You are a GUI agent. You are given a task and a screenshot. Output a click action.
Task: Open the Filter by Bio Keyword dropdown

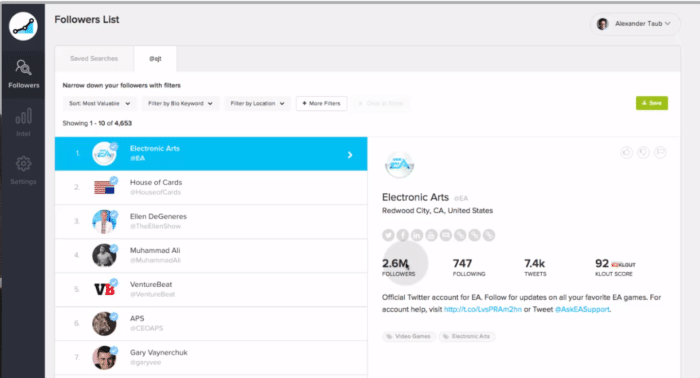coord(180,104)
